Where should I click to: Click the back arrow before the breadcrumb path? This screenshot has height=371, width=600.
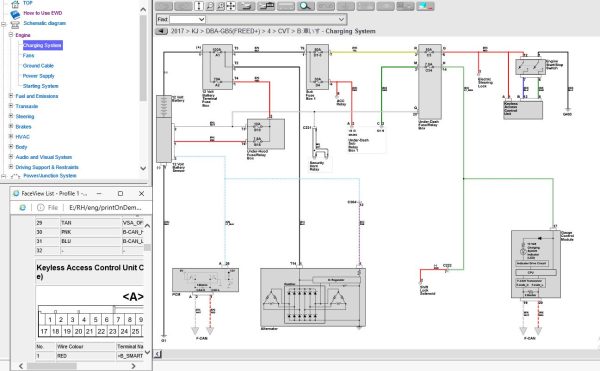coord(161,31)
